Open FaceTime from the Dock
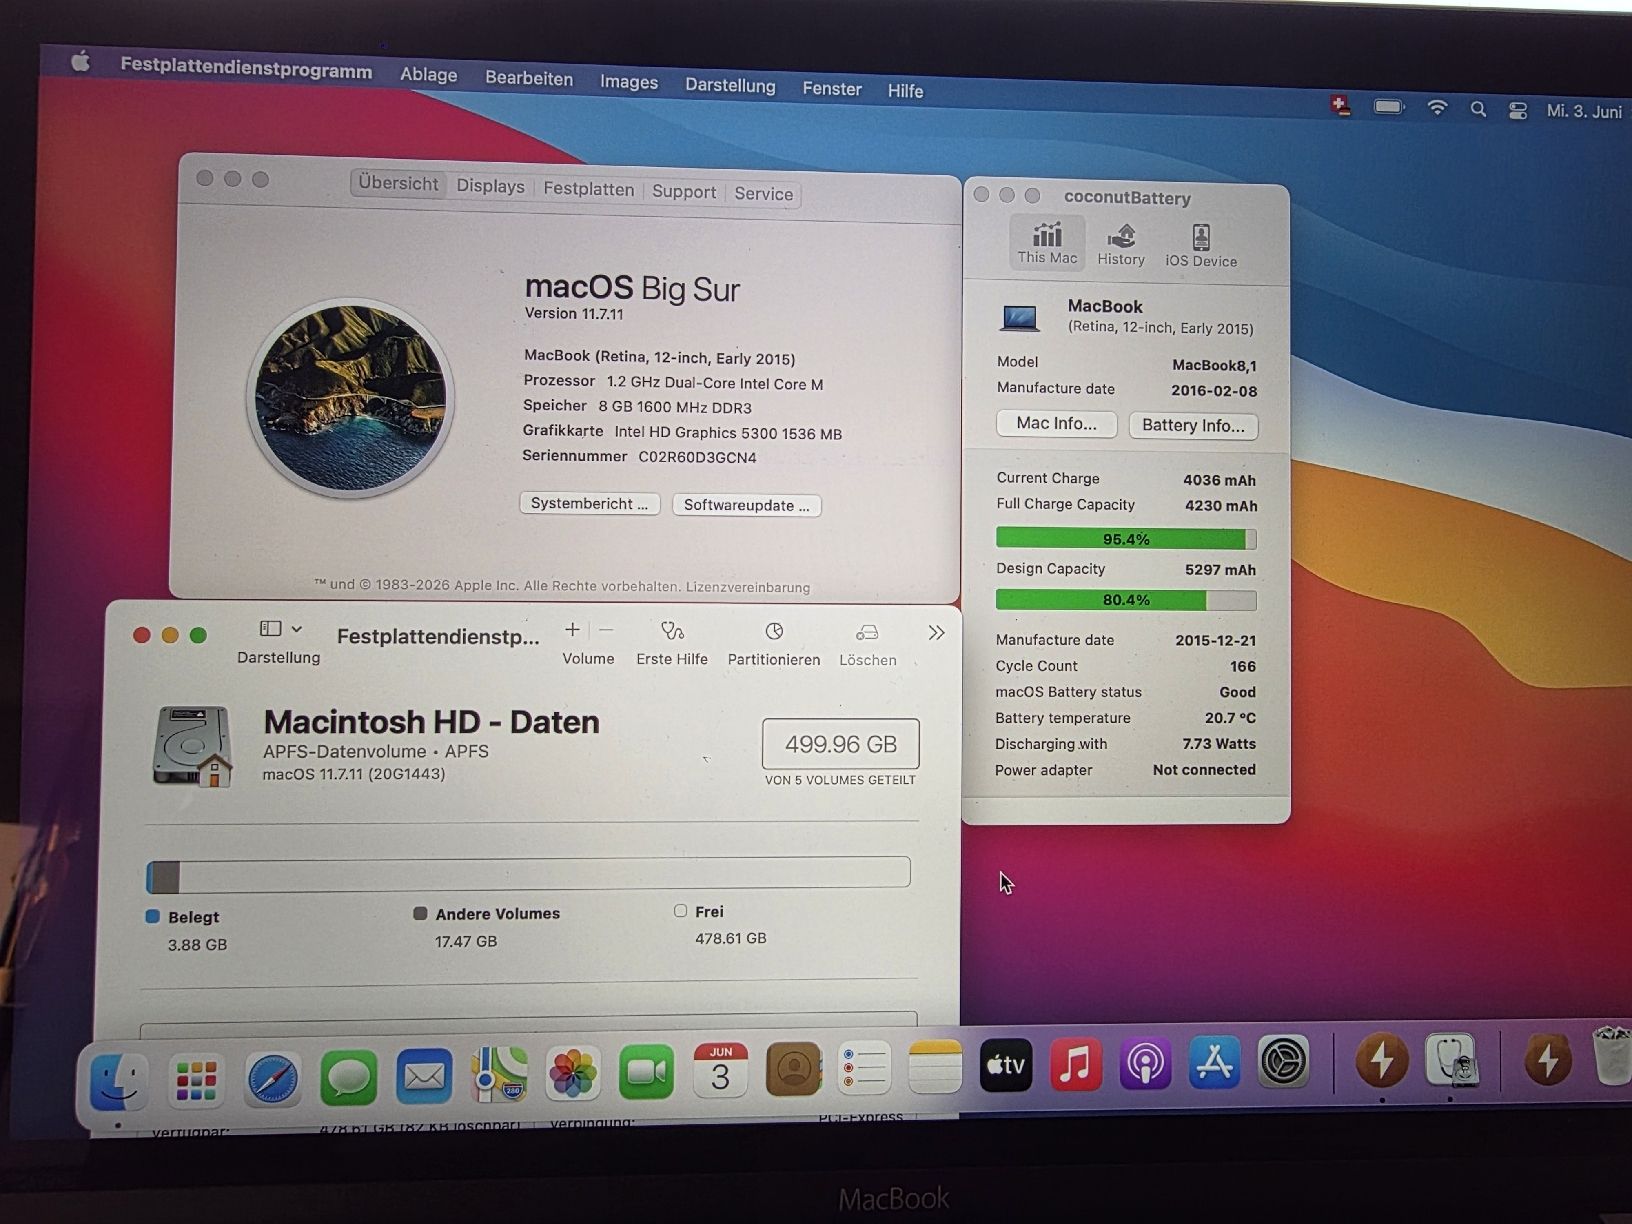 point(647,1073)
